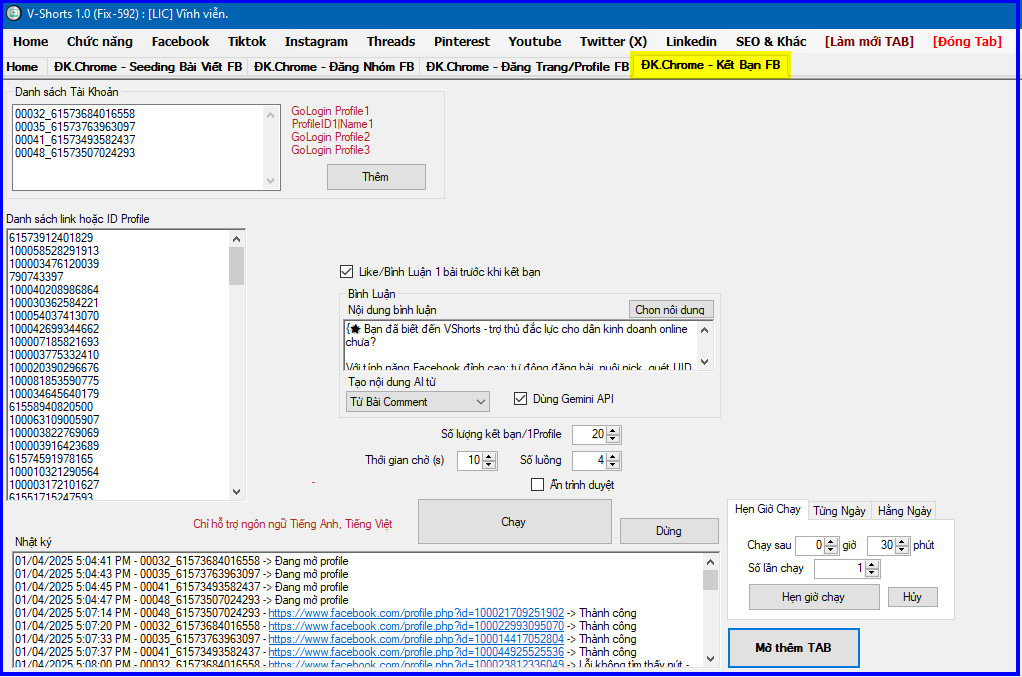Click the Hủy button
The image size is (1022, 677).
(912, 597)
